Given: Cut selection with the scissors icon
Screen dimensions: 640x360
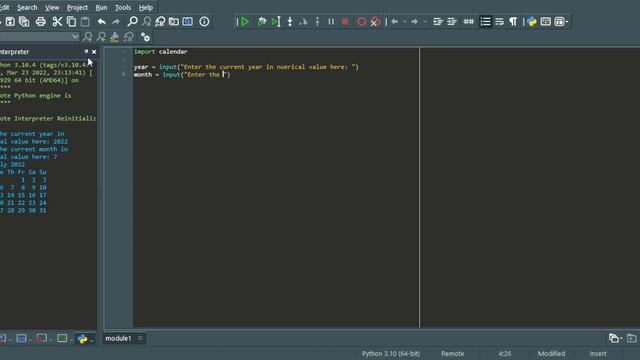Looking at the screenshot, I should tap(57, 22).
